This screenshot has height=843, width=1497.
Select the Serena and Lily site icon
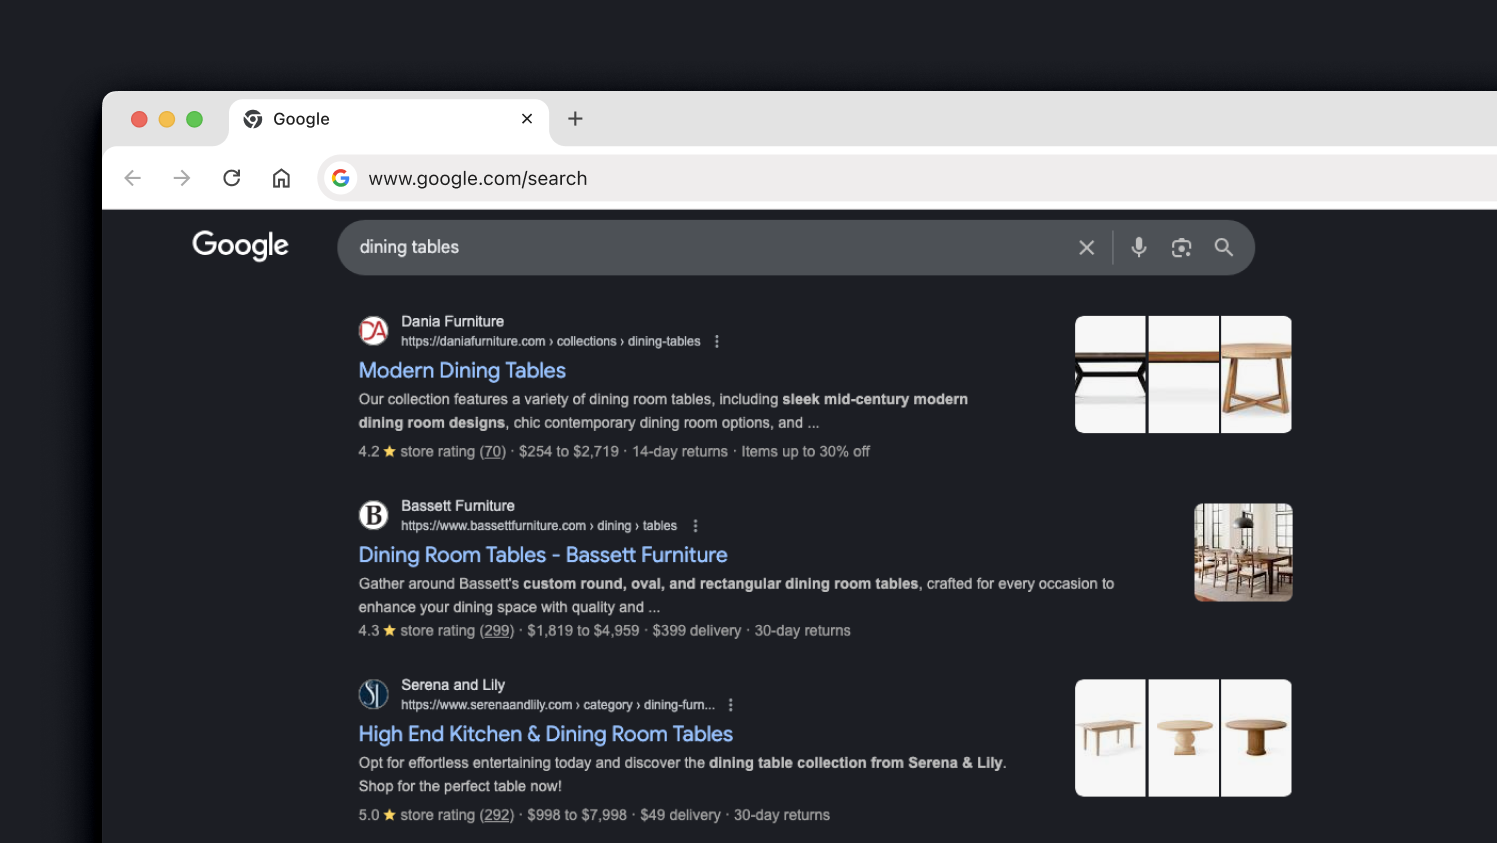[x=373, y=693]
